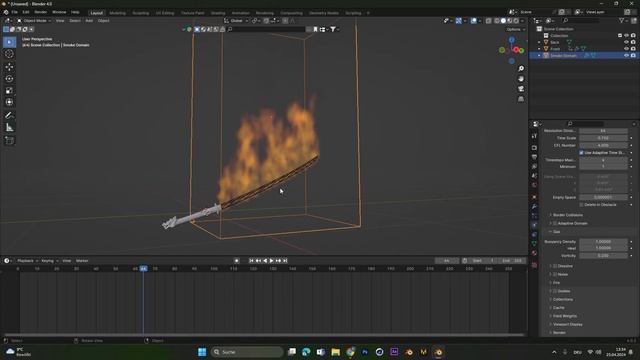Enable the Noise checkbox
Image resolution: width=640 pixels, height=360 pixels.
click(555, 274)
